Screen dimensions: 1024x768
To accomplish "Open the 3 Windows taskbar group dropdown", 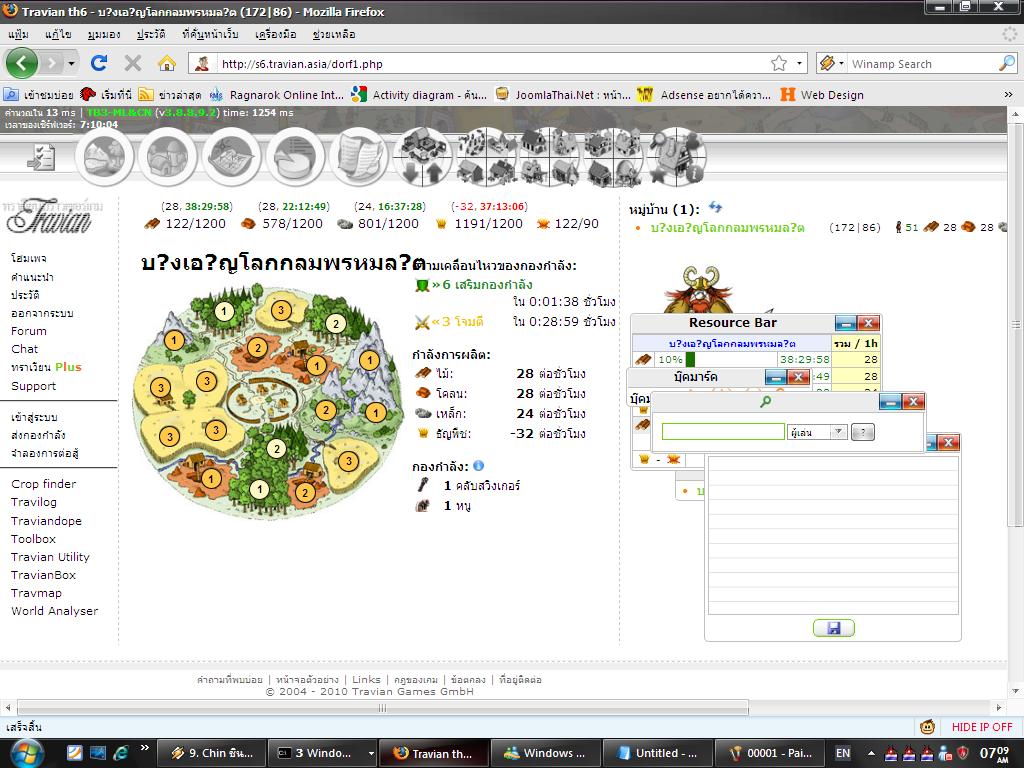I will click(371, 753).
